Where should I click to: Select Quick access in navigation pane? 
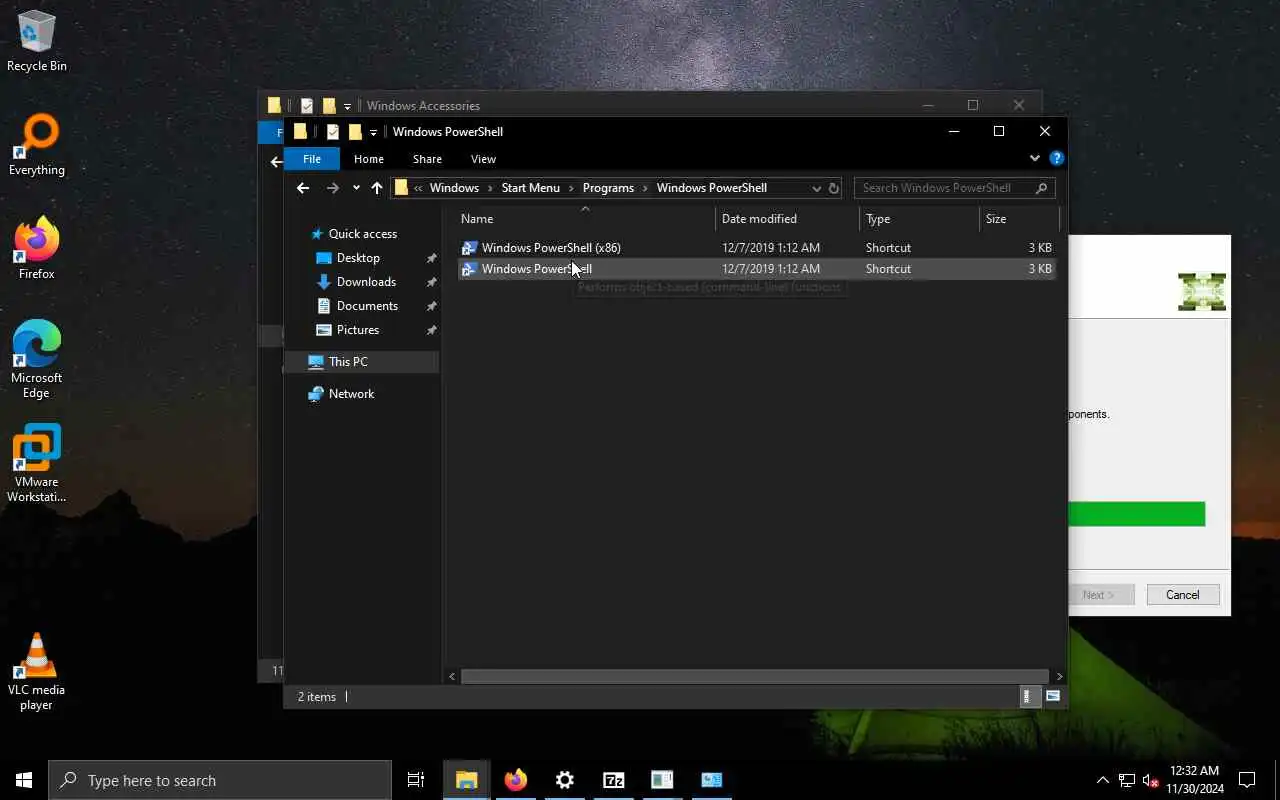click(x=362, y=234)
